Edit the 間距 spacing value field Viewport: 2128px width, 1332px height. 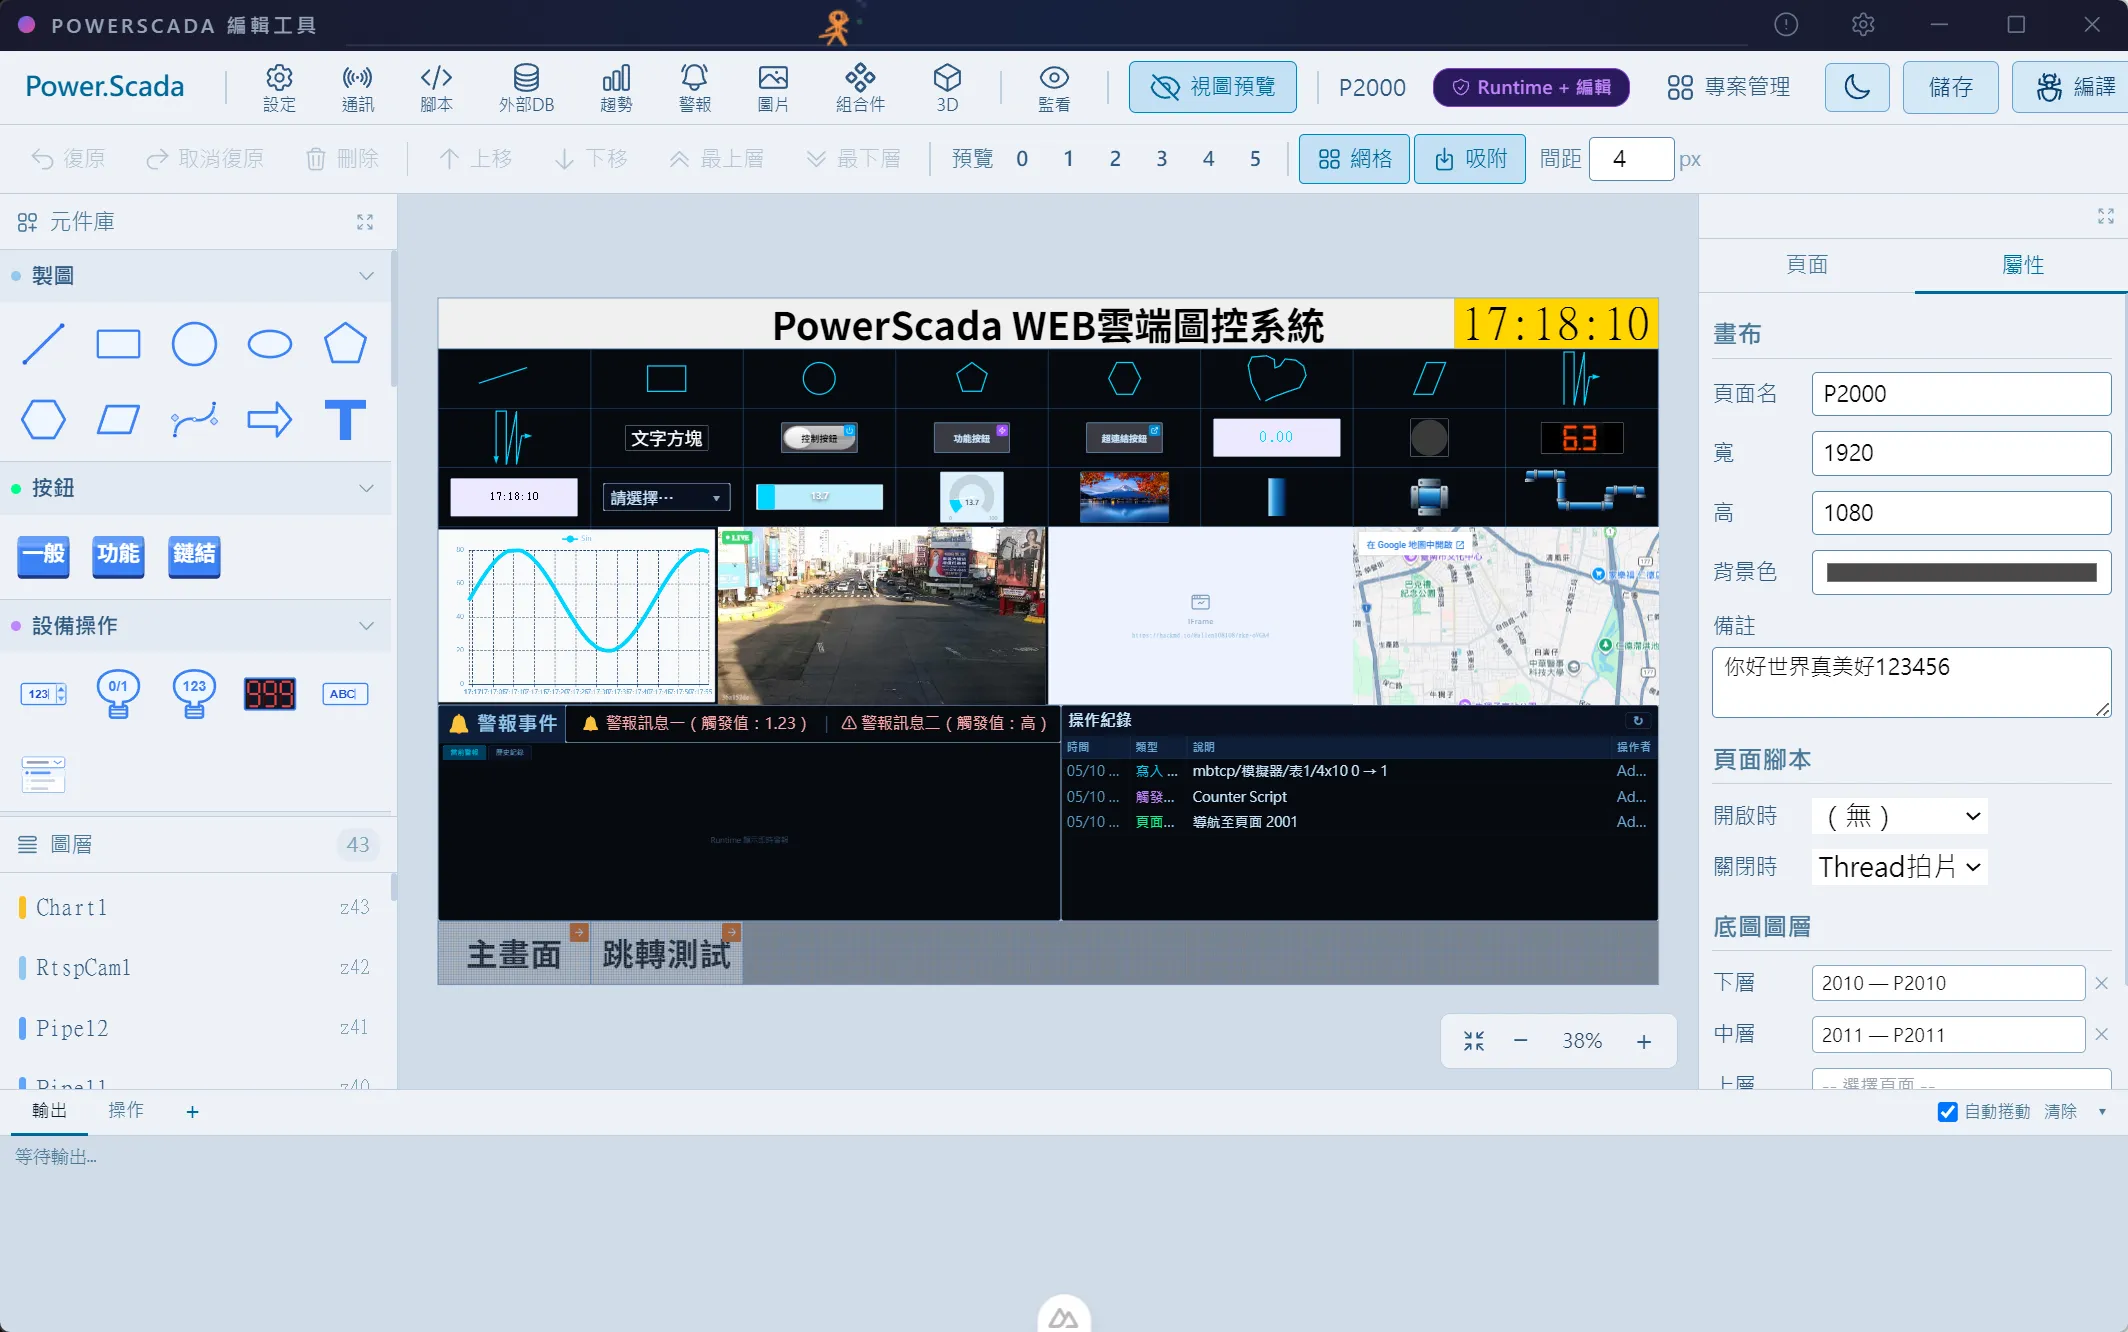[1630, 159]
